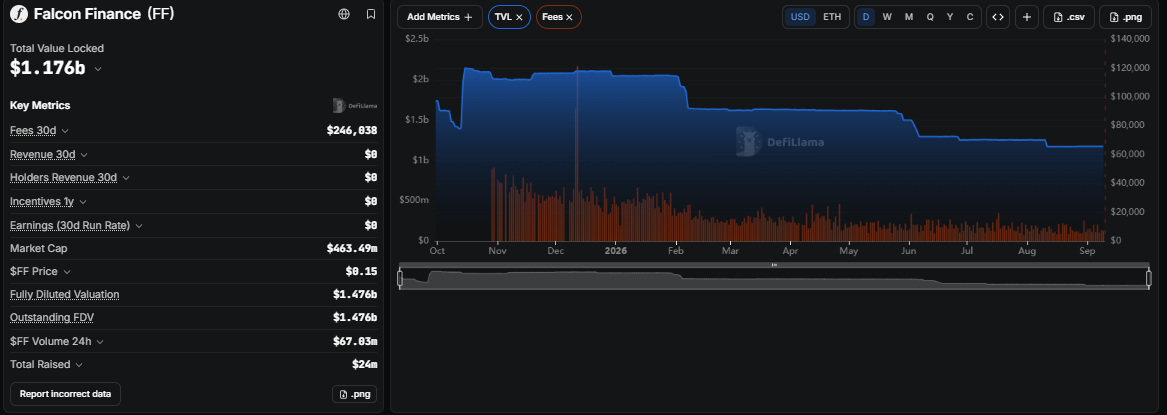
Task: Click the Market Cap label
Action: click(39, 248)
